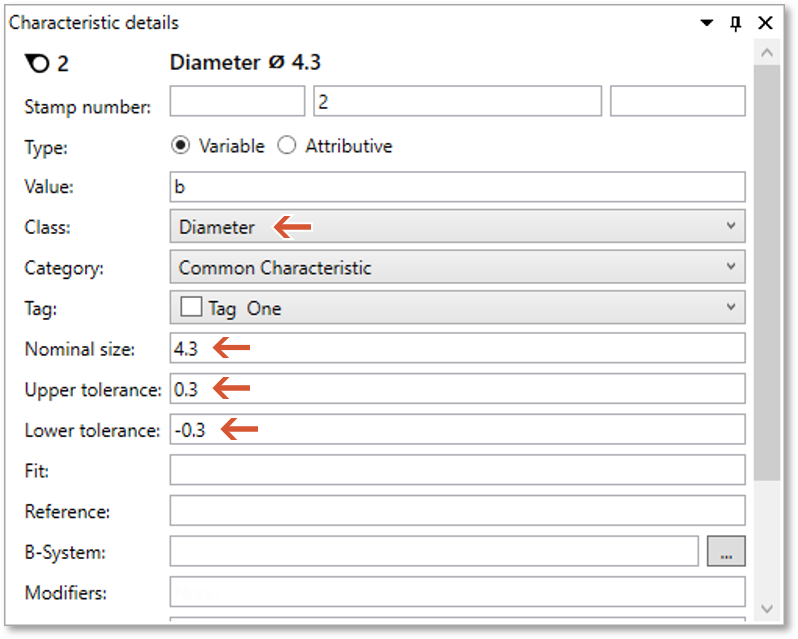Expand the Category dropdown list

pyautogui.click(x=457, y=268)
